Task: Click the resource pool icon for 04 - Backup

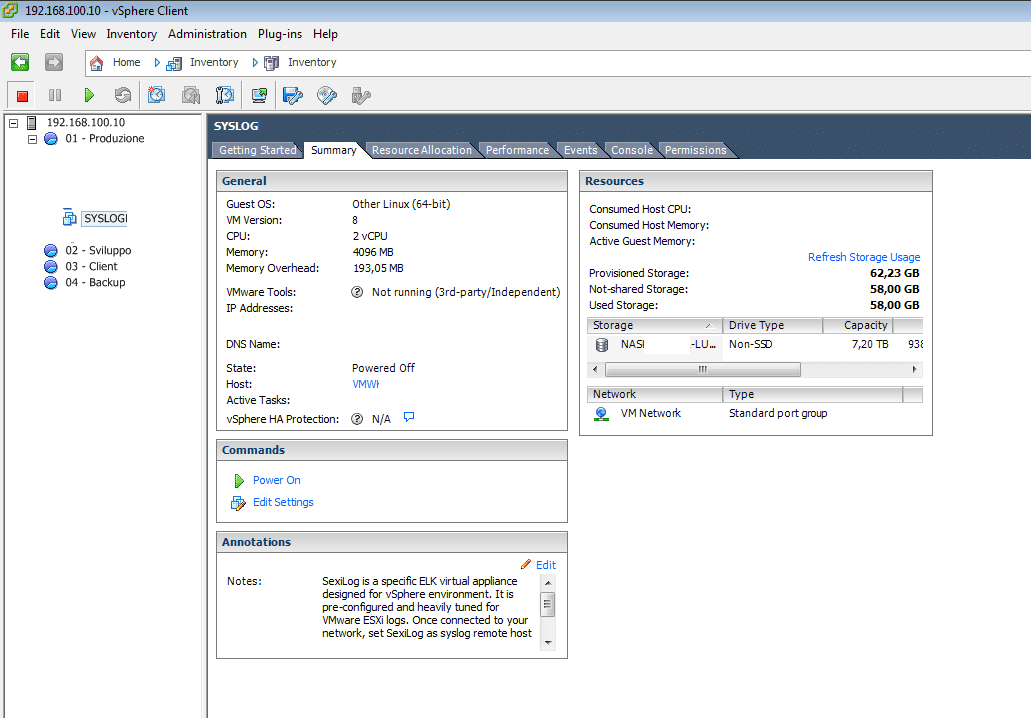Action: pos(51,283)
